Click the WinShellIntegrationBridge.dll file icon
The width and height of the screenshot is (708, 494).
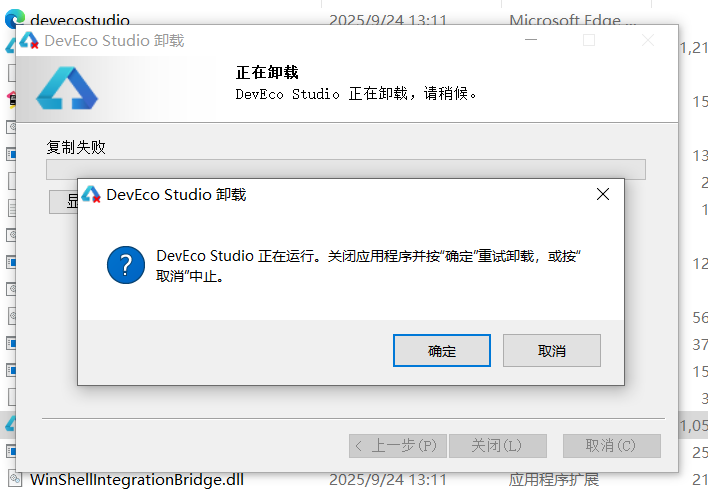15,479
